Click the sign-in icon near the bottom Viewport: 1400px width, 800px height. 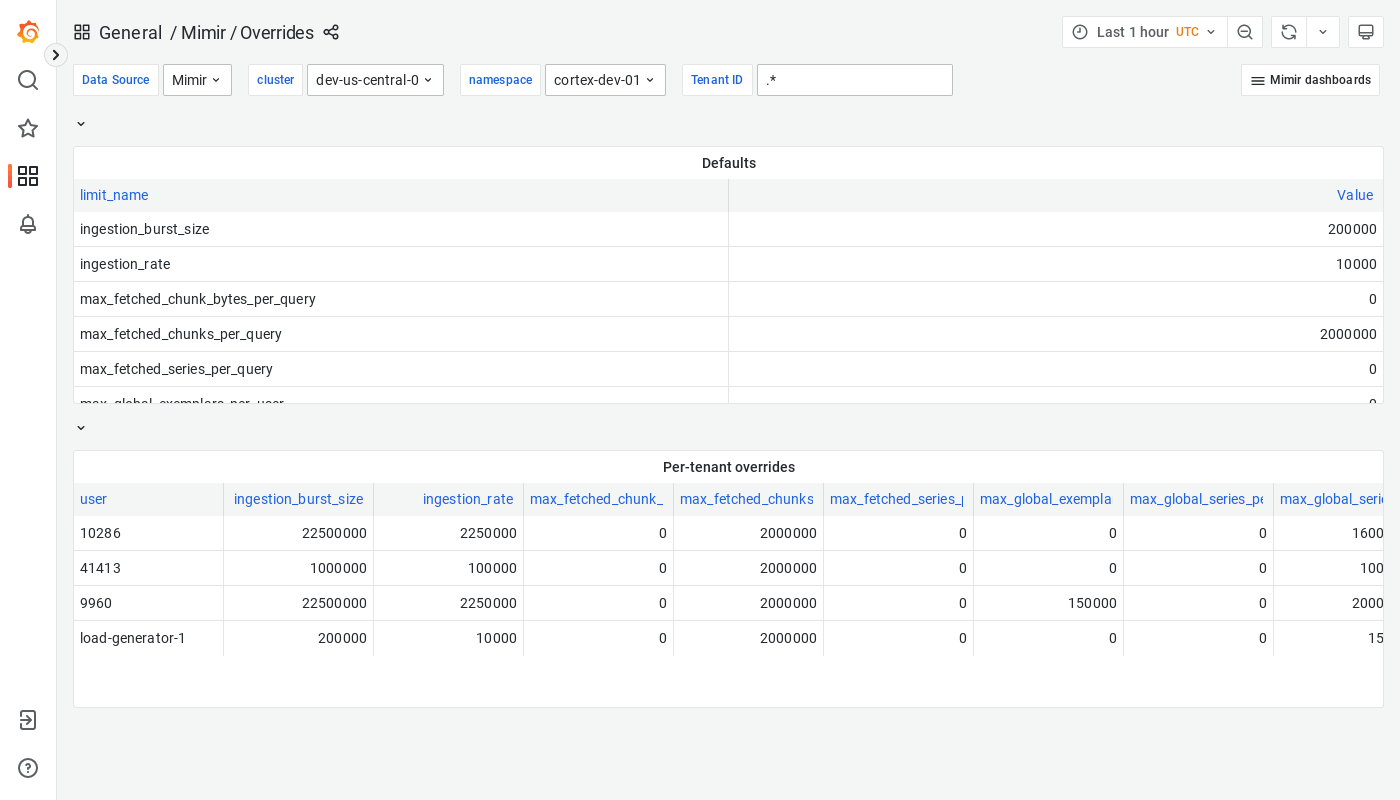[28, 720]
